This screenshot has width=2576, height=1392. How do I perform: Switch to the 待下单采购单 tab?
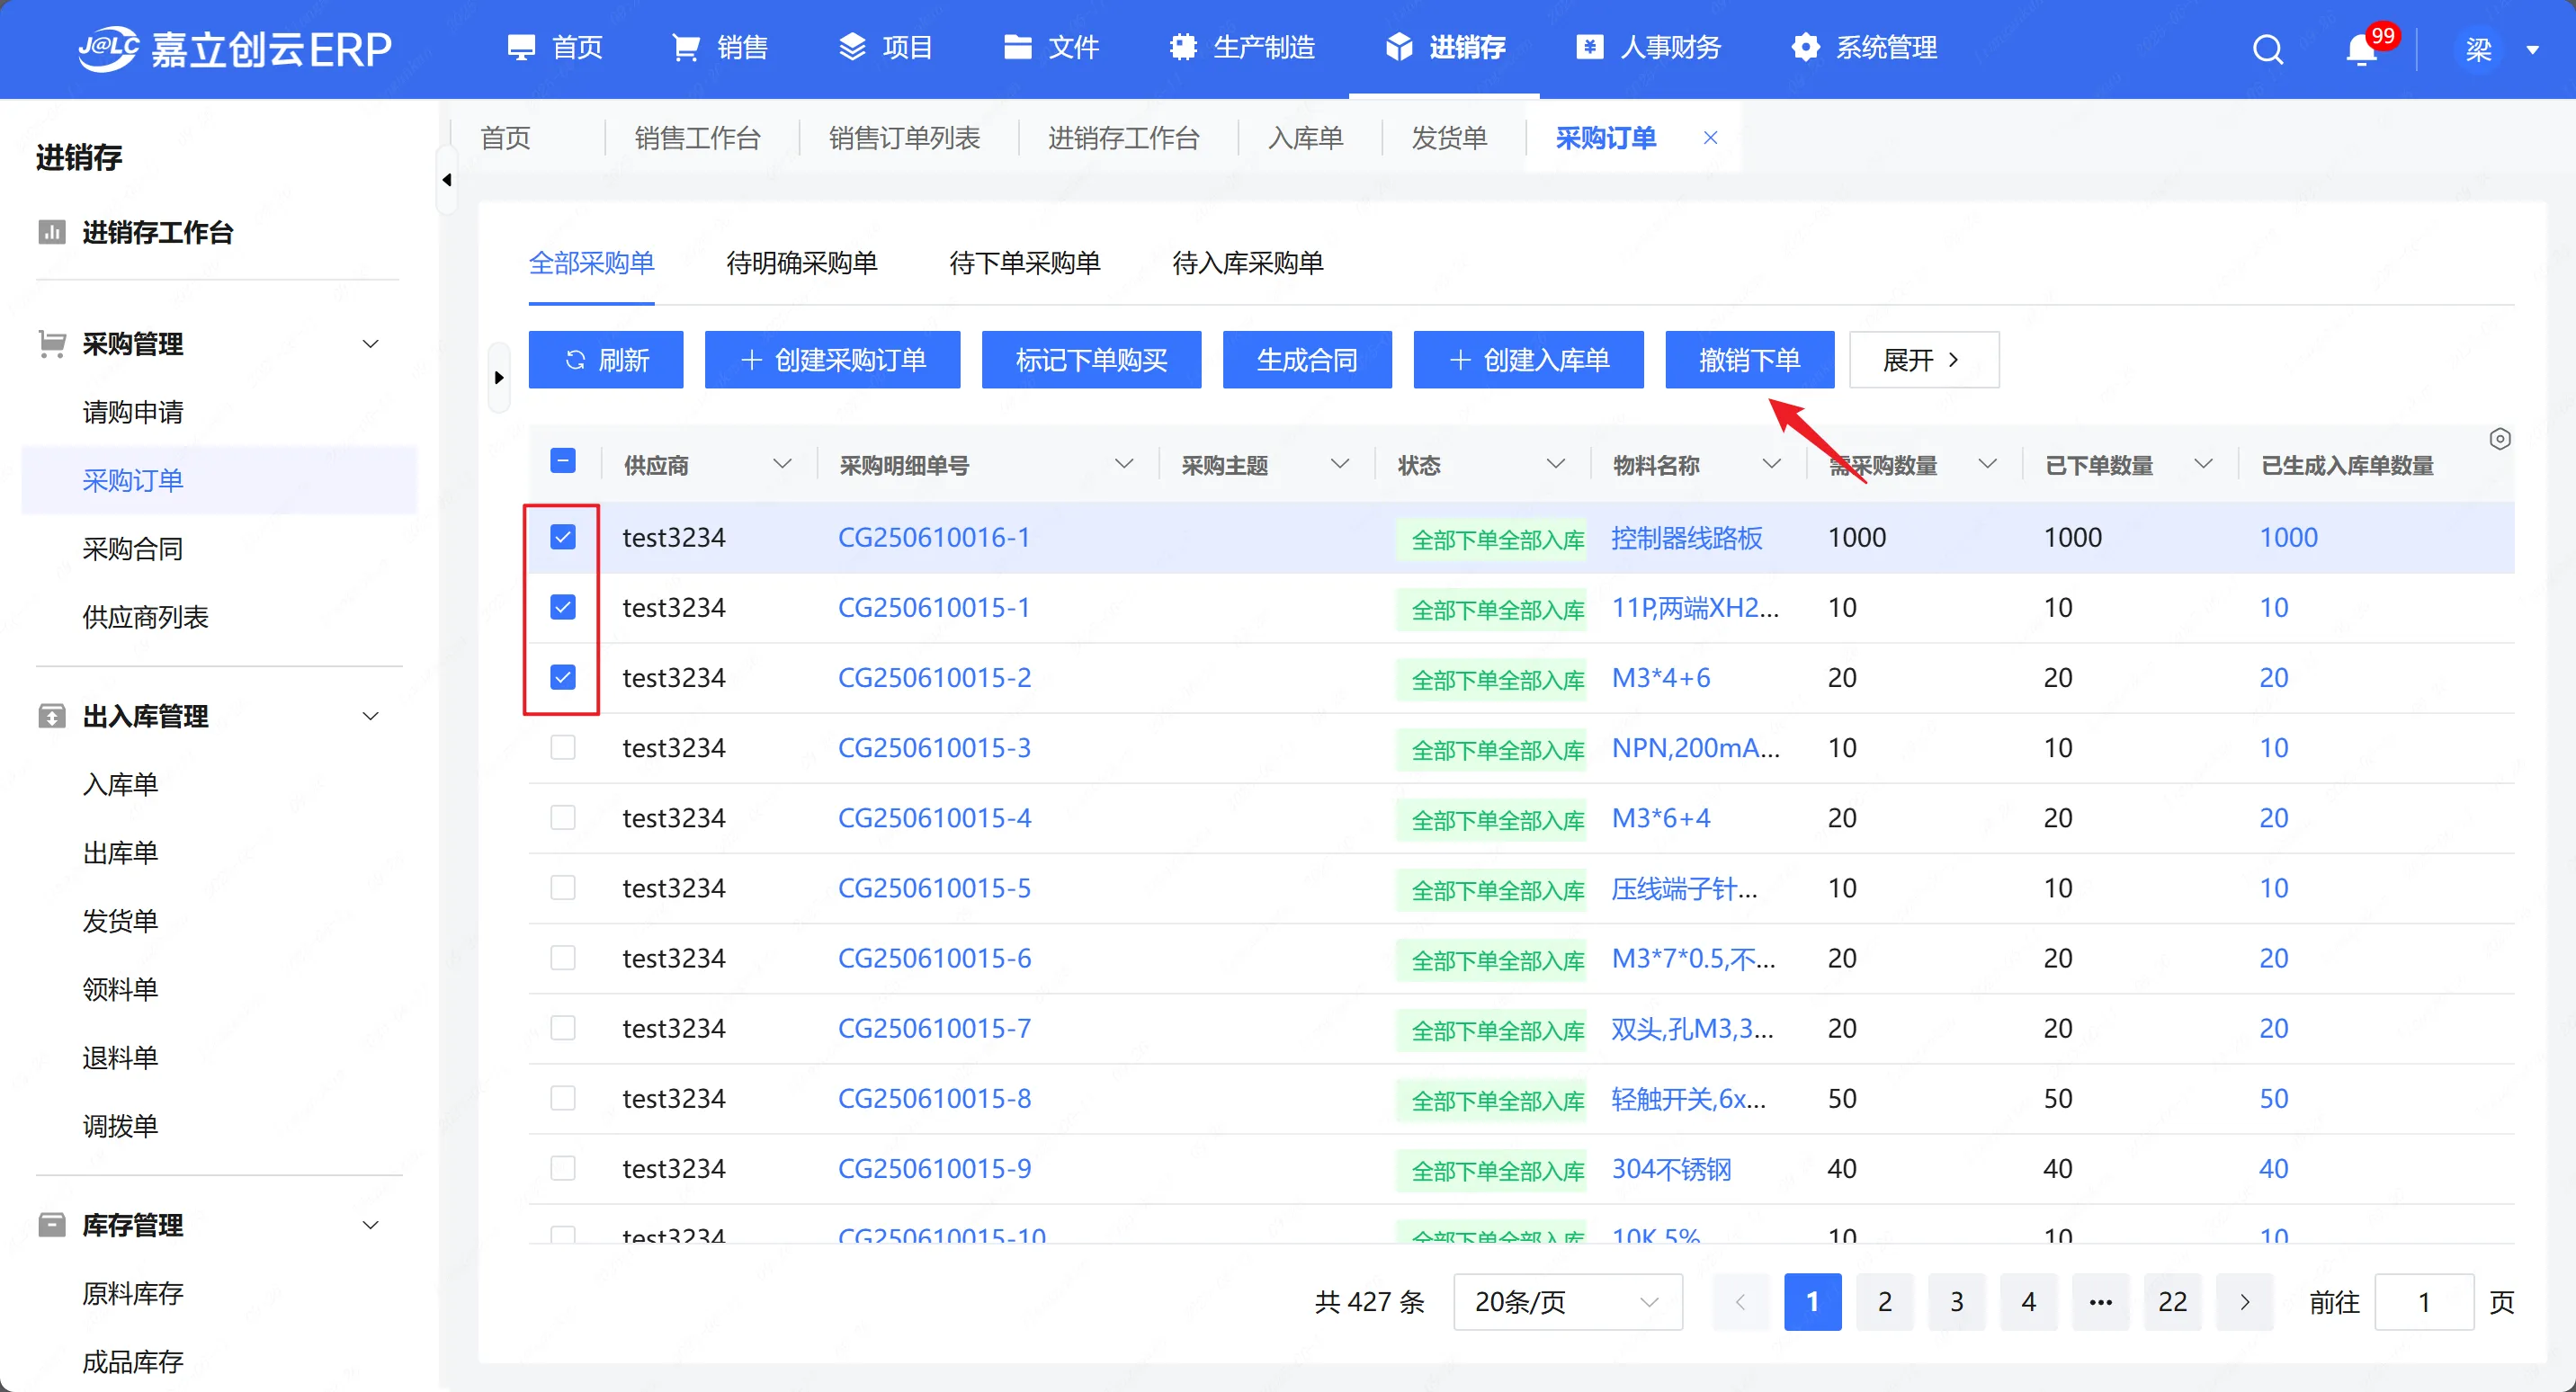tap(1024, 263)
